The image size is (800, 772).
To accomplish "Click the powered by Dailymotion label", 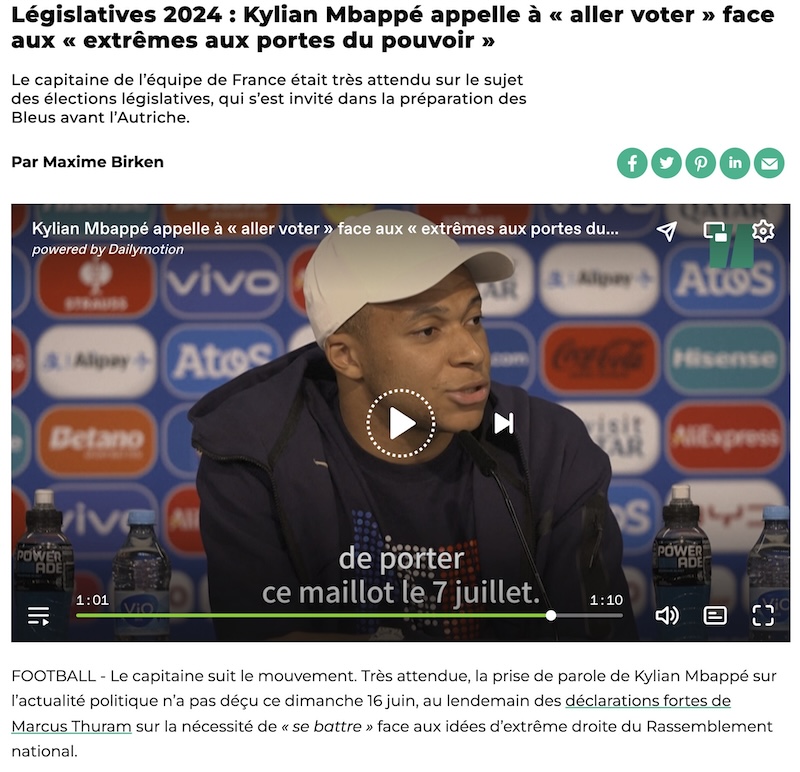I will 108,250.
